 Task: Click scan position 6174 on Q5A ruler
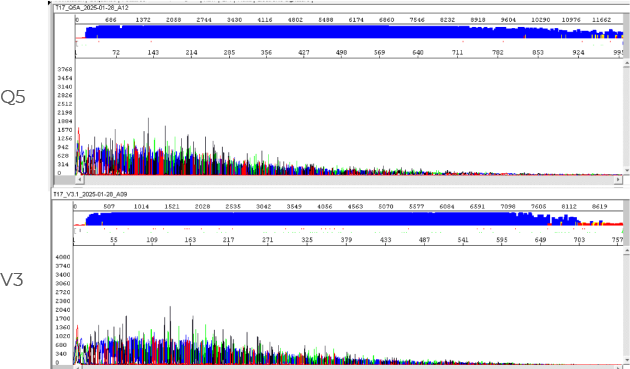coord(356,20)
